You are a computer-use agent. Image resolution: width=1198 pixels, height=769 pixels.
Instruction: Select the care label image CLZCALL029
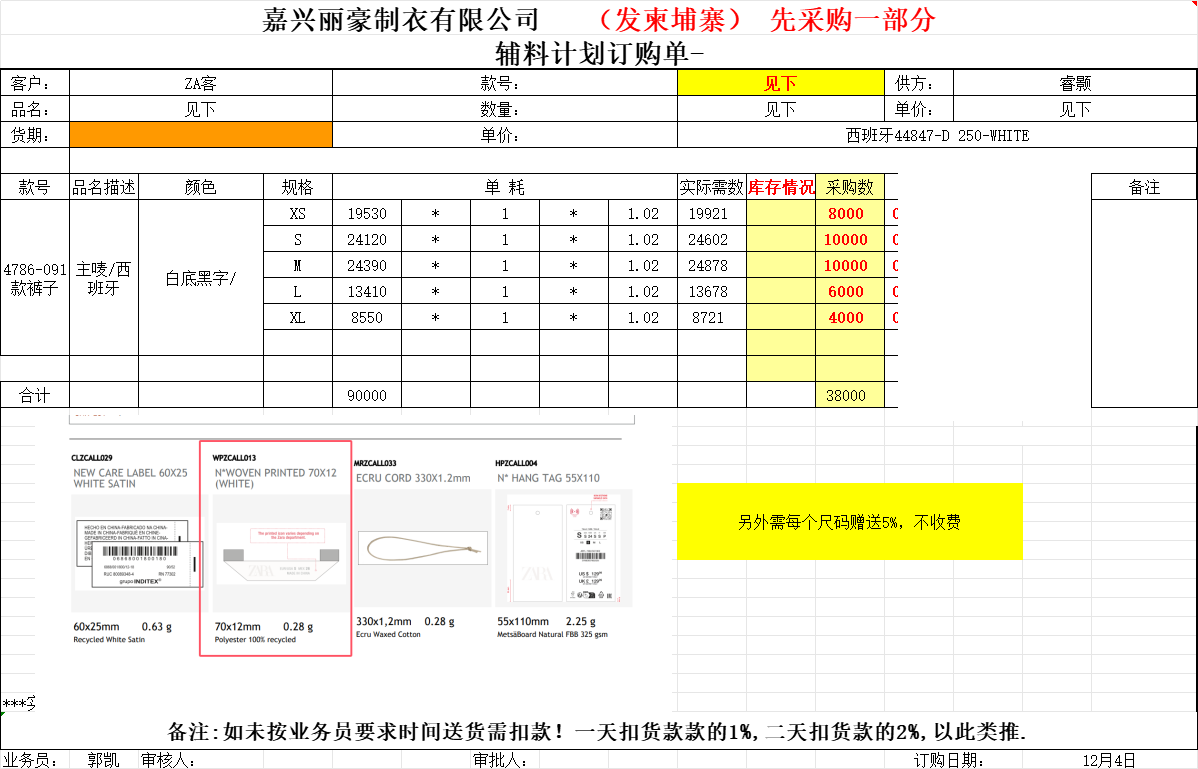tap(134, 549)
